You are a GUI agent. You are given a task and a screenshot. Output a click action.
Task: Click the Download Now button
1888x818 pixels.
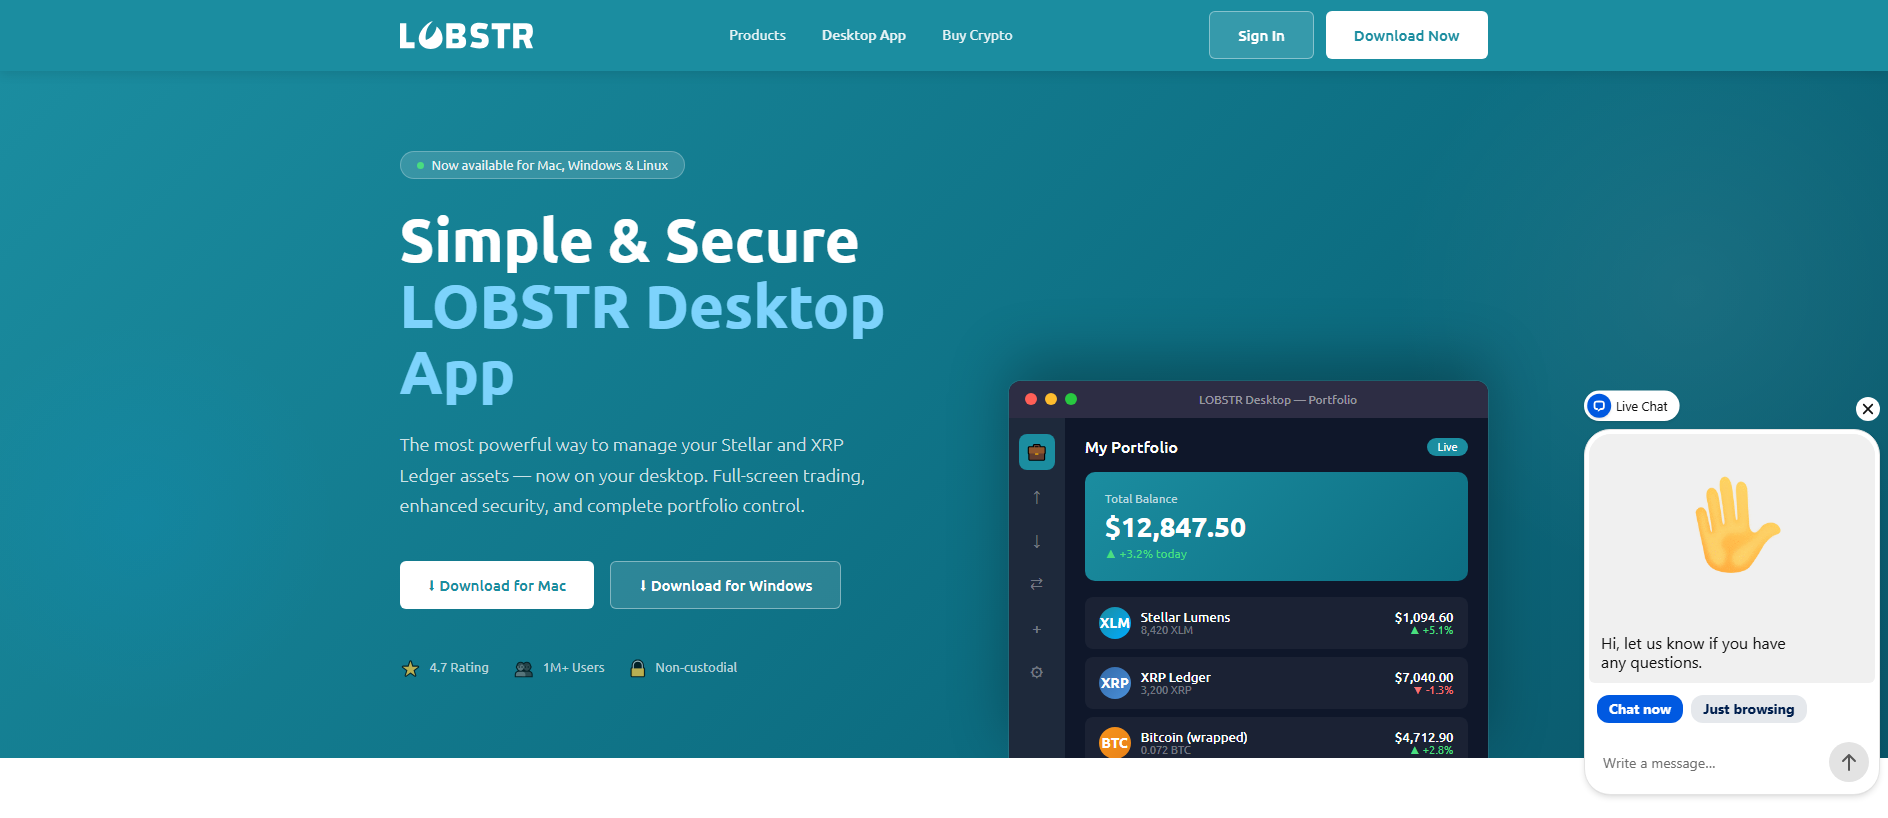pyautogui.click(x=1407, y=35)
